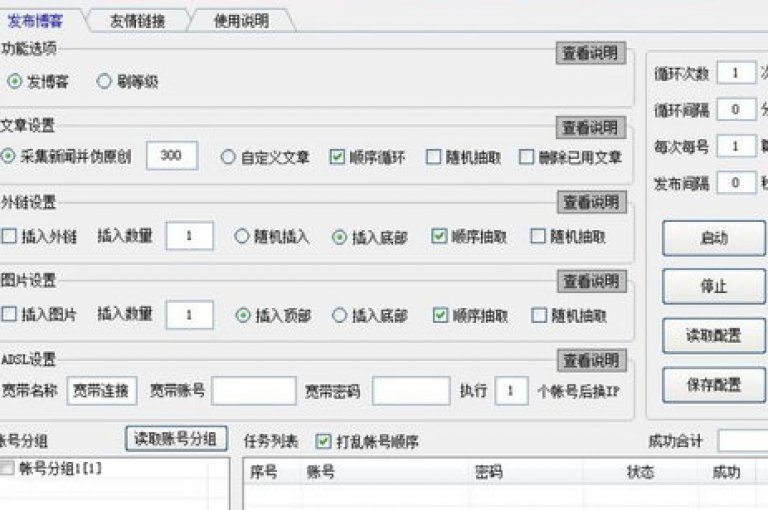Switch to the 发布博客 tab

tap(35, 21)
